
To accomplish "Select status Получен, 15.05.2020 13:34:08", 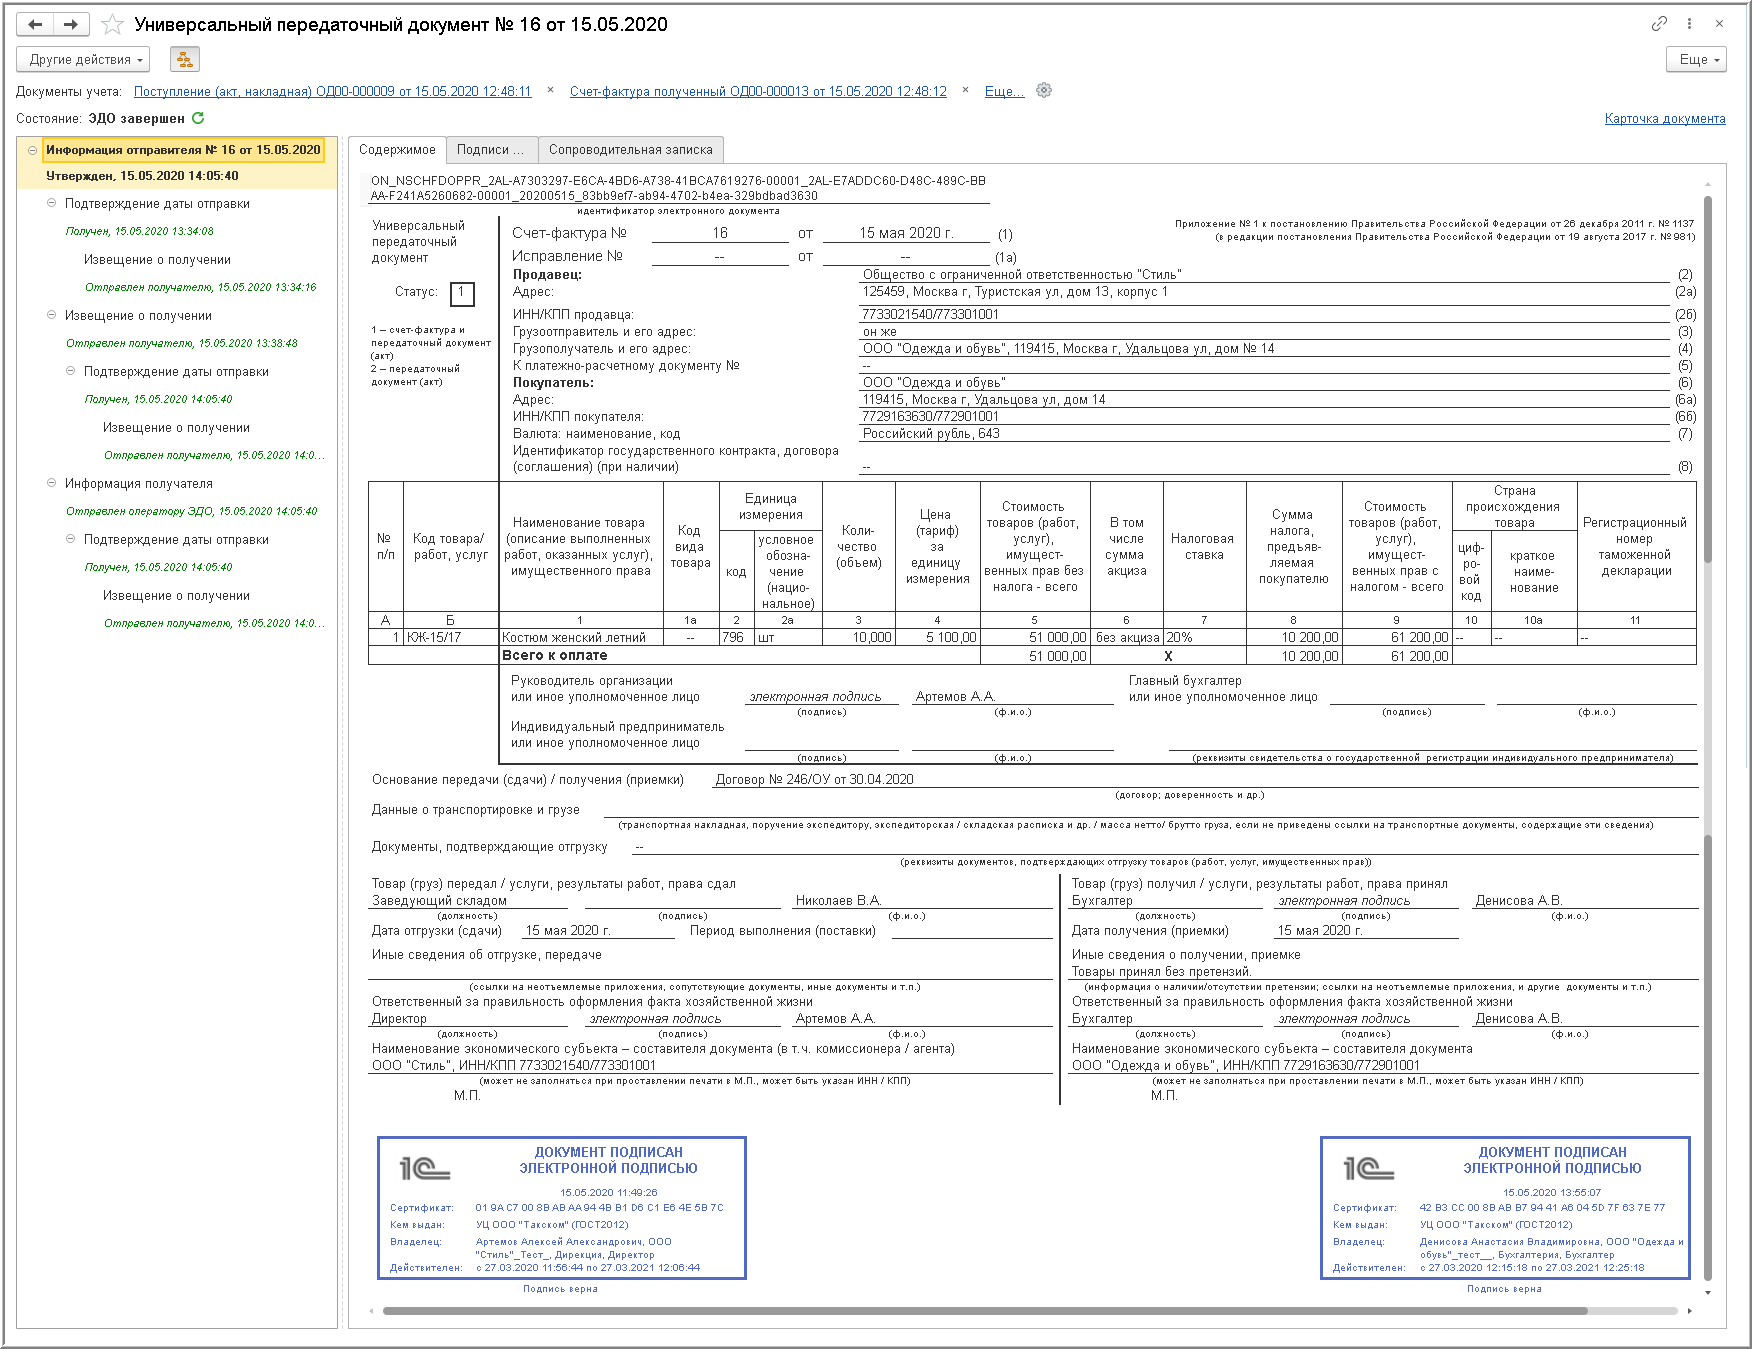I will 140,231.
